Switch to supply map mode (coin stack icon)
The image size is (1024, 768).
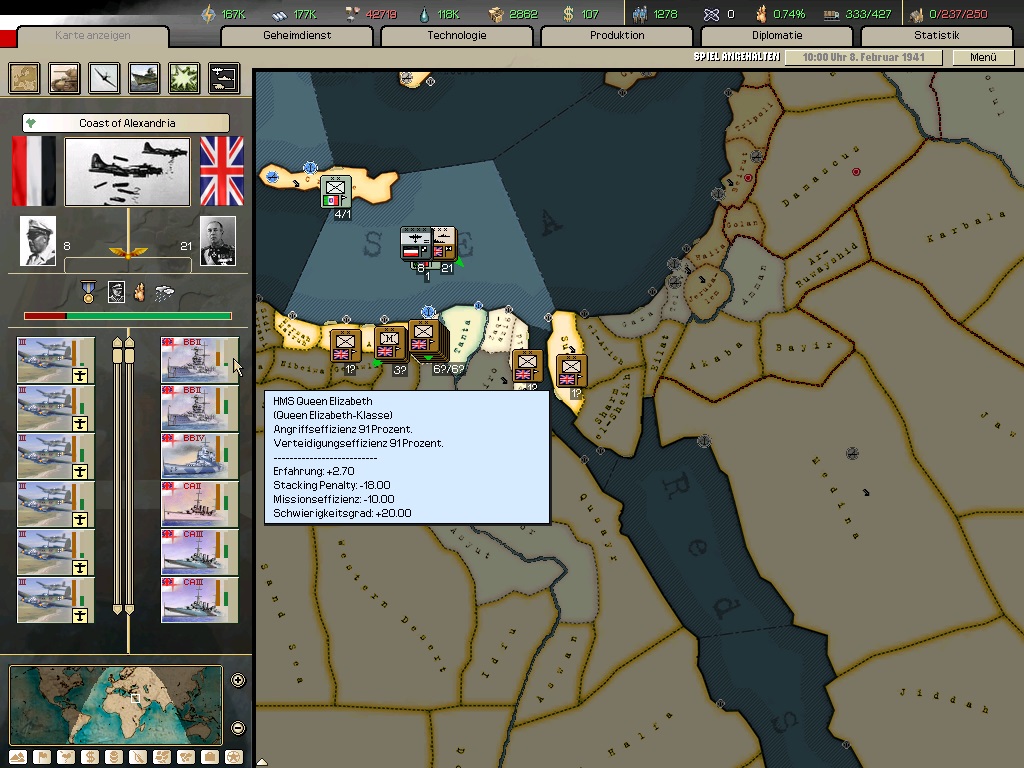[x=114, y=757]
